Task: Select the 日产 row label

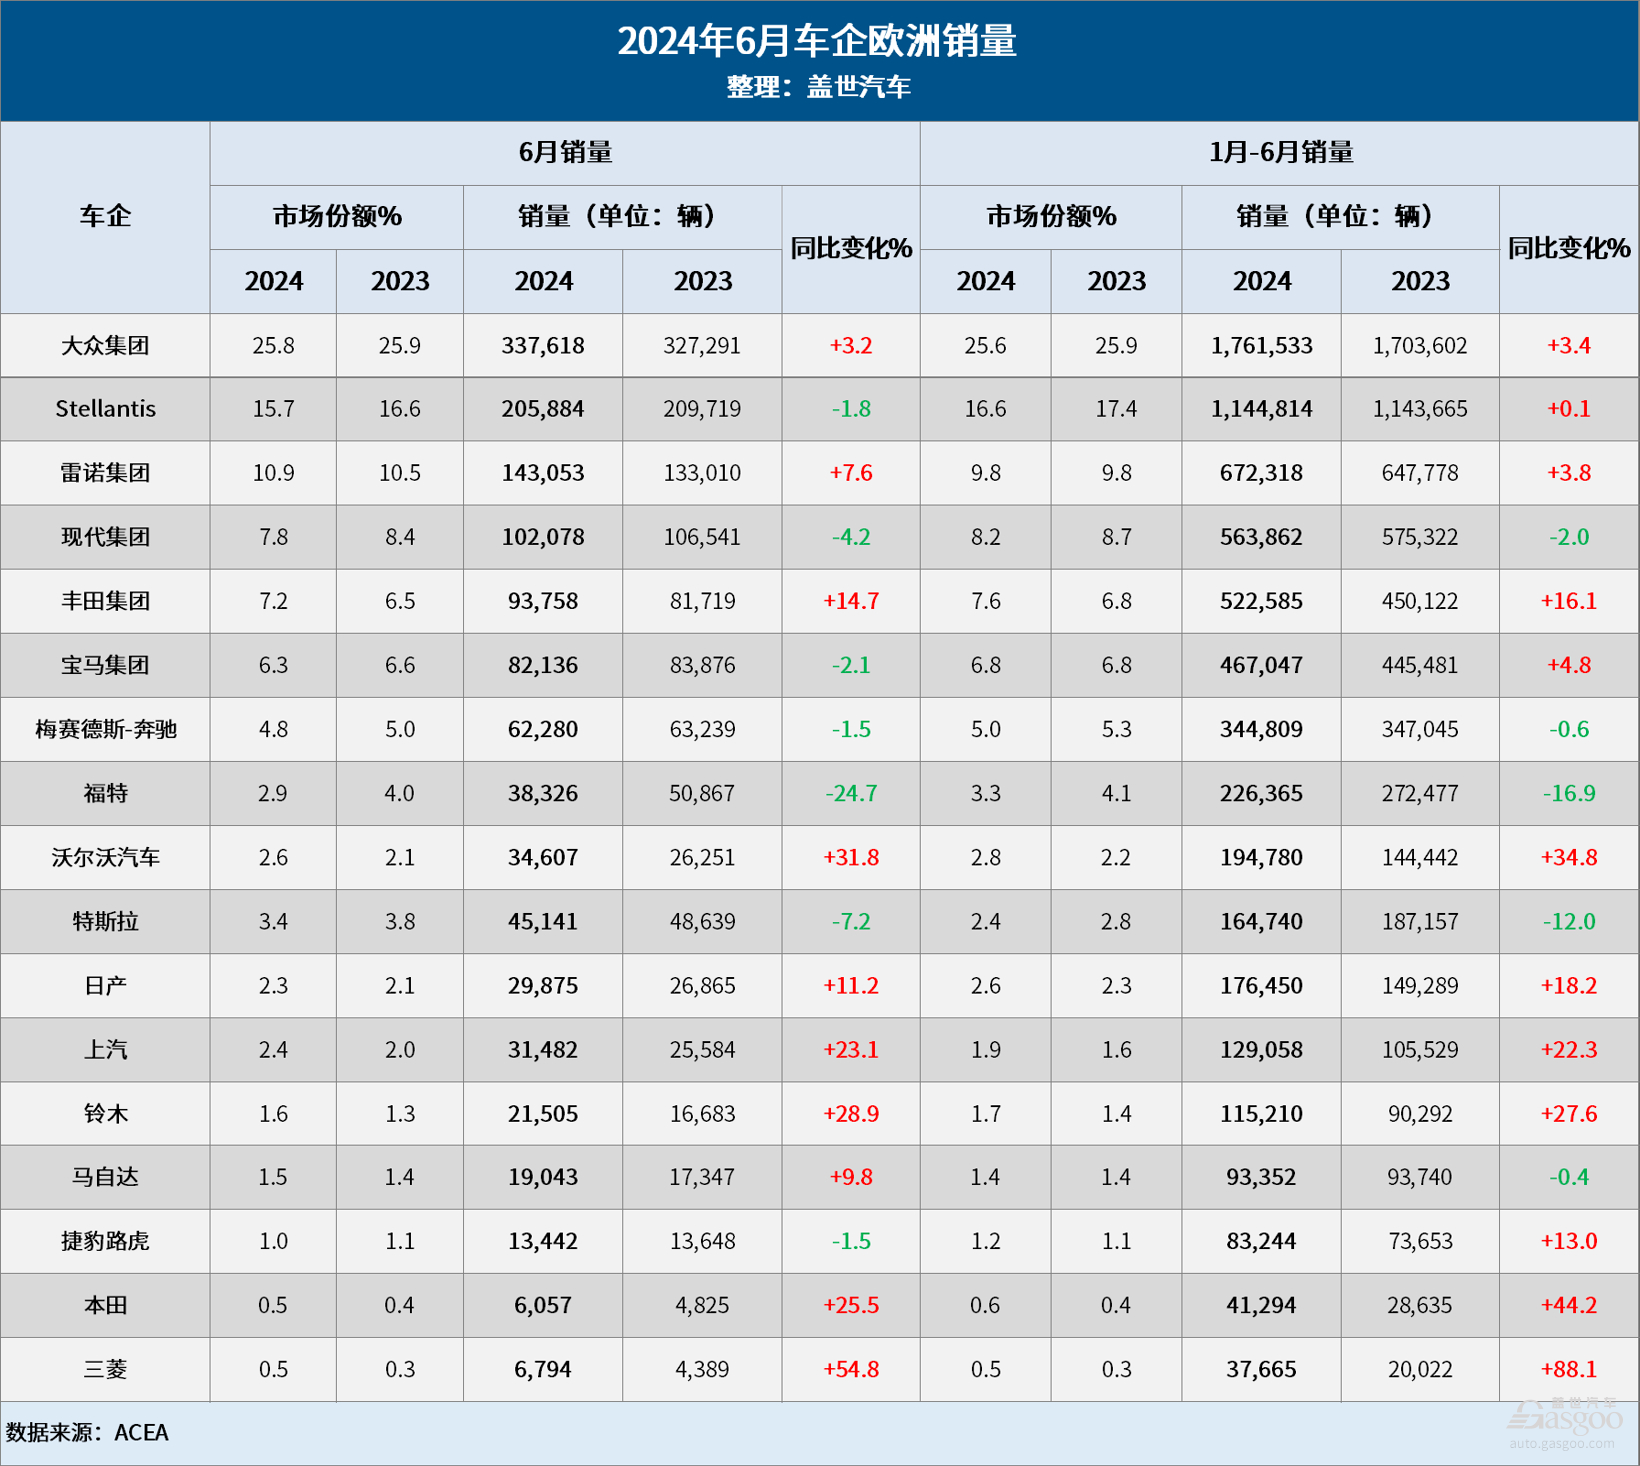Action: (x=105, y=985)
